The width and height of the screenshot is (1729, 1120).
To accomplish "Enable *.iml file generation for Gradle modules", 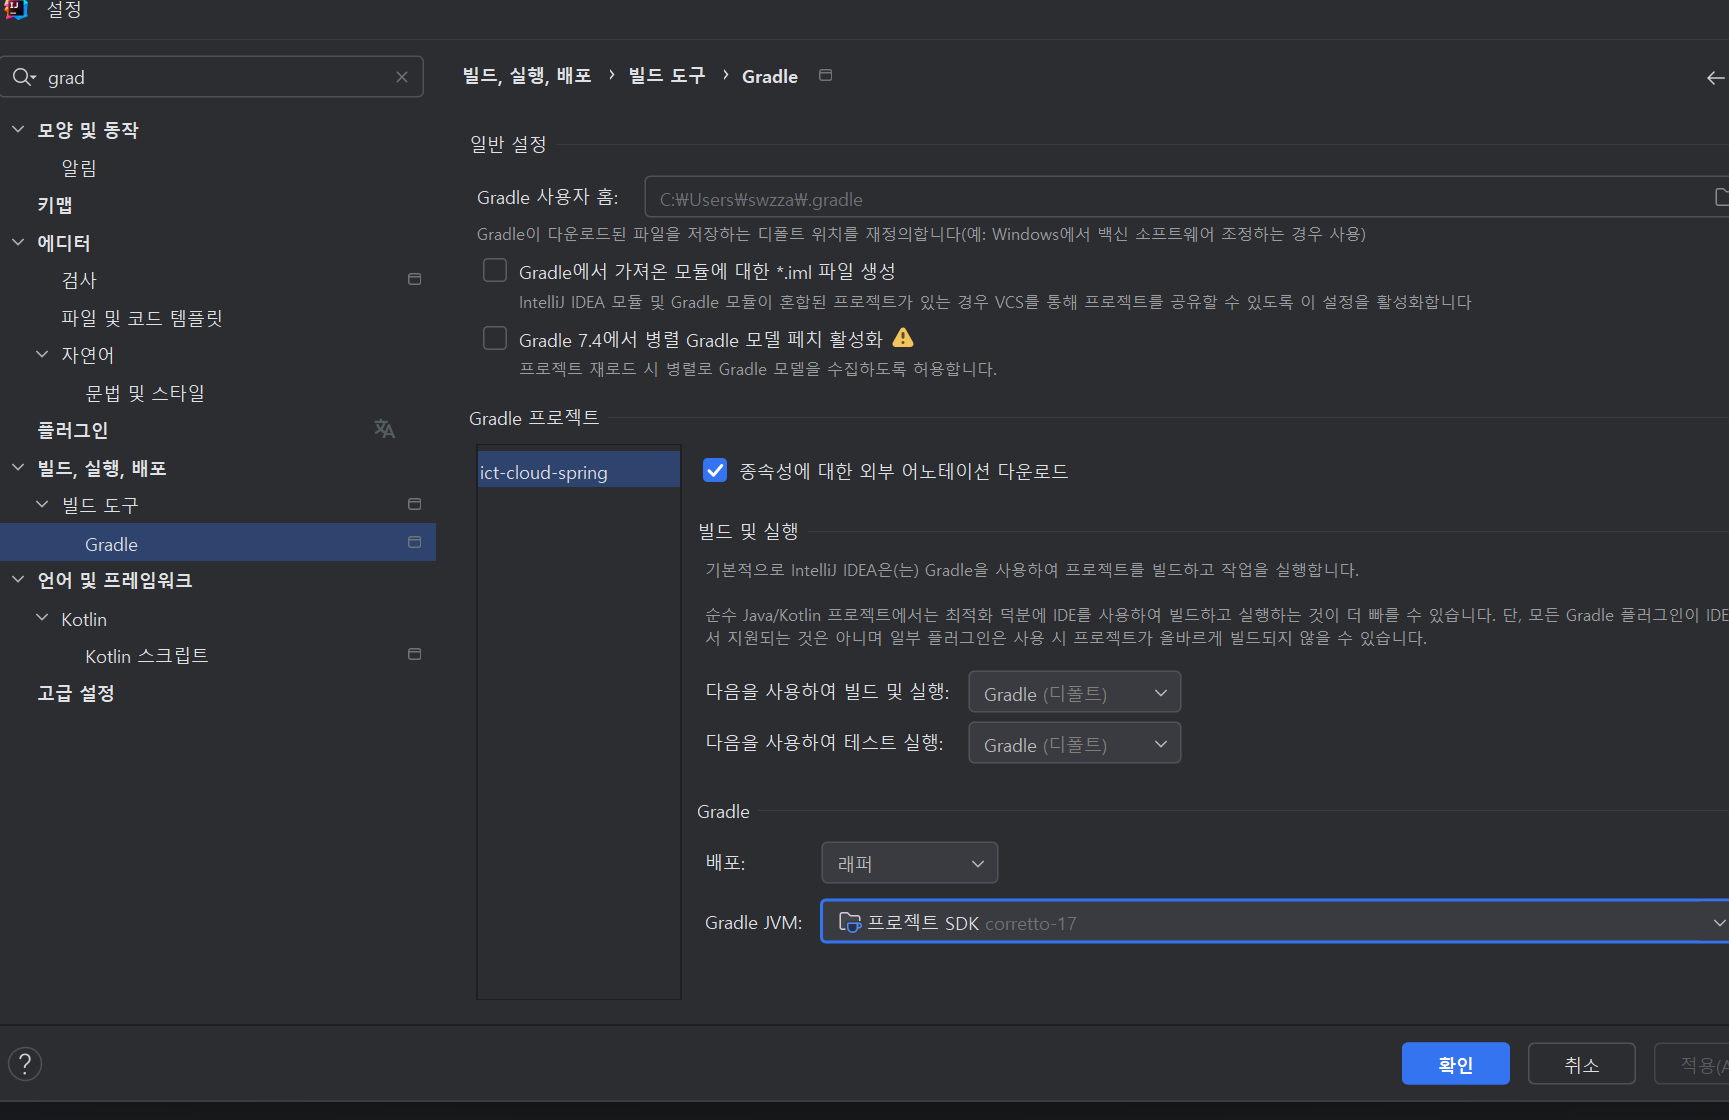I will coord(495,270).
